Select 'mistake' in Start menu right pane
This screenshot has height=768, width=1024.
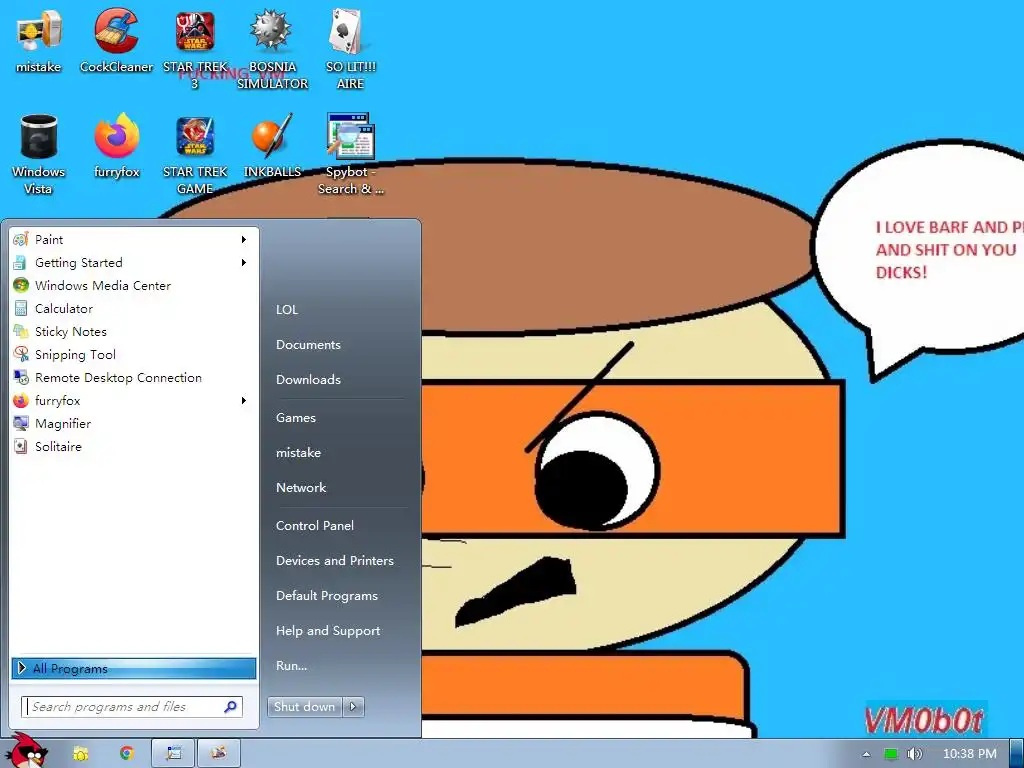[298, 453]
